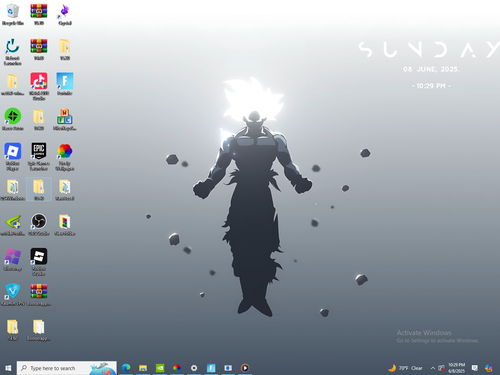The image size is (500, 375).
Task: Open the Radmin VPN desktop shortcut
Action: point(13,294)
